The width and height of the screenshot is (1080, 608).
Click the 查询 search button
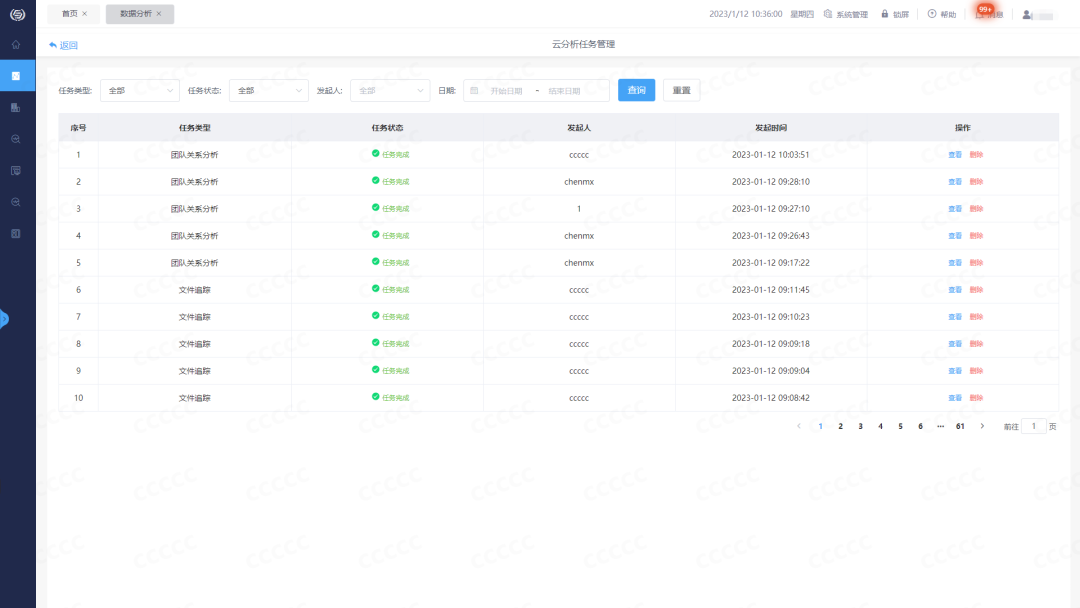(636, 90)
